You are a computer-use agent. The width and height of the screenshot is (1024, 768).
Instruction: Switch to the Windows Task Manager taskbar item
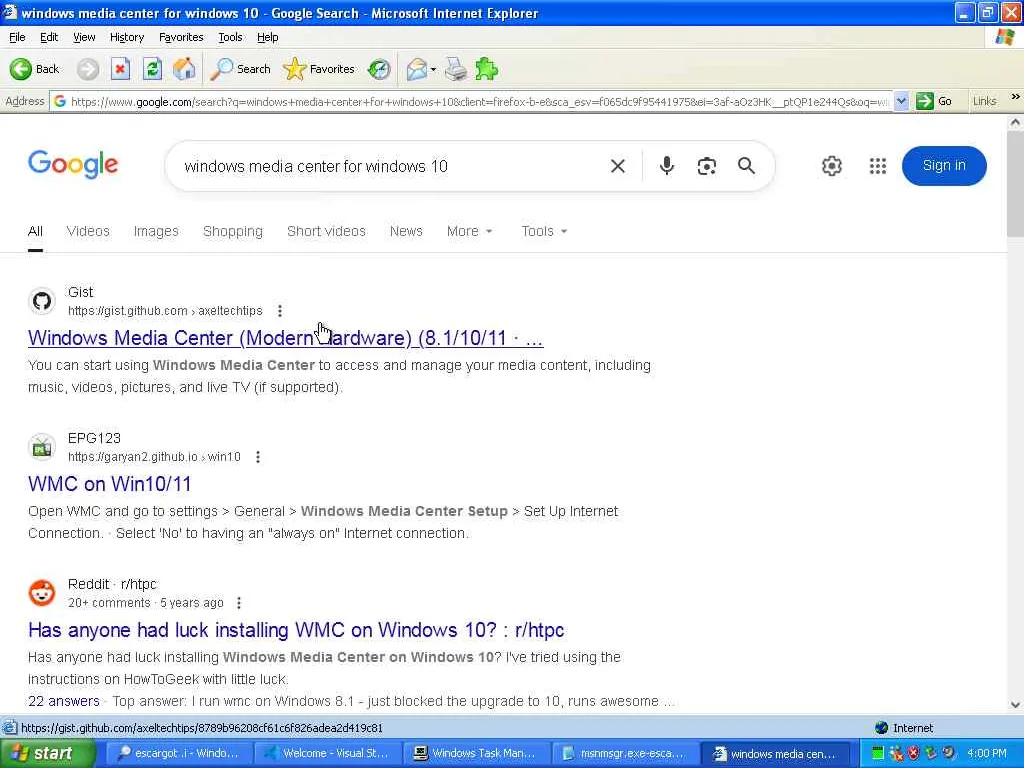click(x=475, y=754)
